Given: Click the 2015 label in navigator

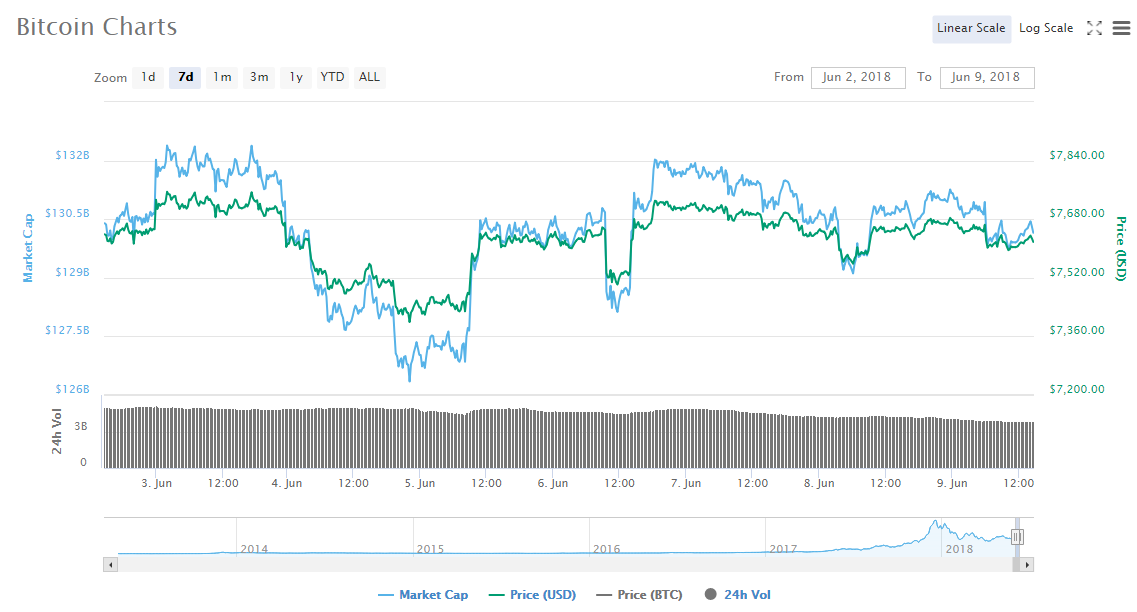Looking at the screenshot, I should coord(430,549).
